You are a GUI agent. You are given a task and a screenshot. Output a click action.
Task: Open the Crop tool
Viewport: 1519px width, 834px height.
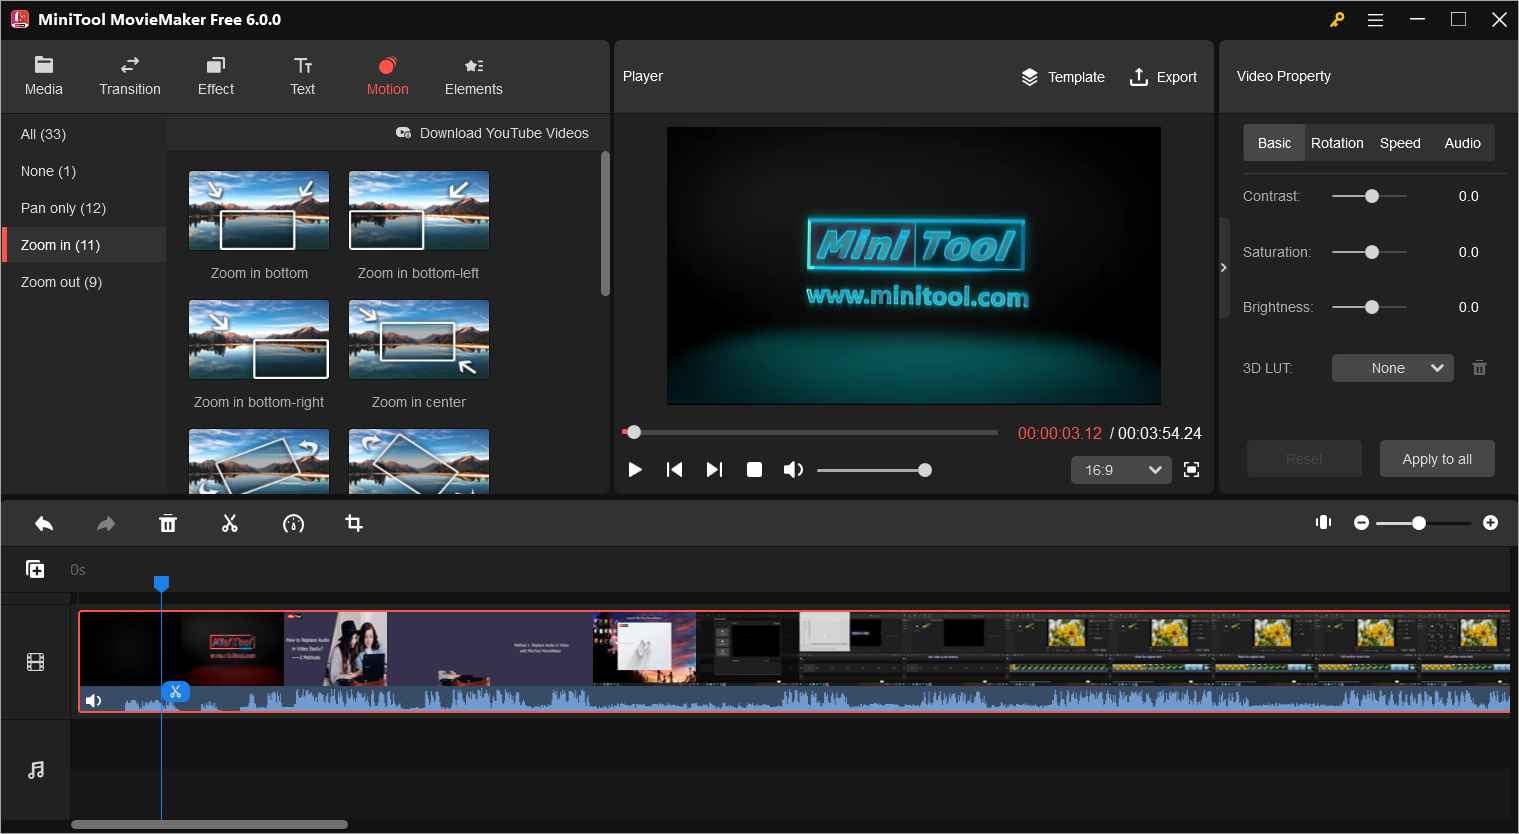click(354, 524)
